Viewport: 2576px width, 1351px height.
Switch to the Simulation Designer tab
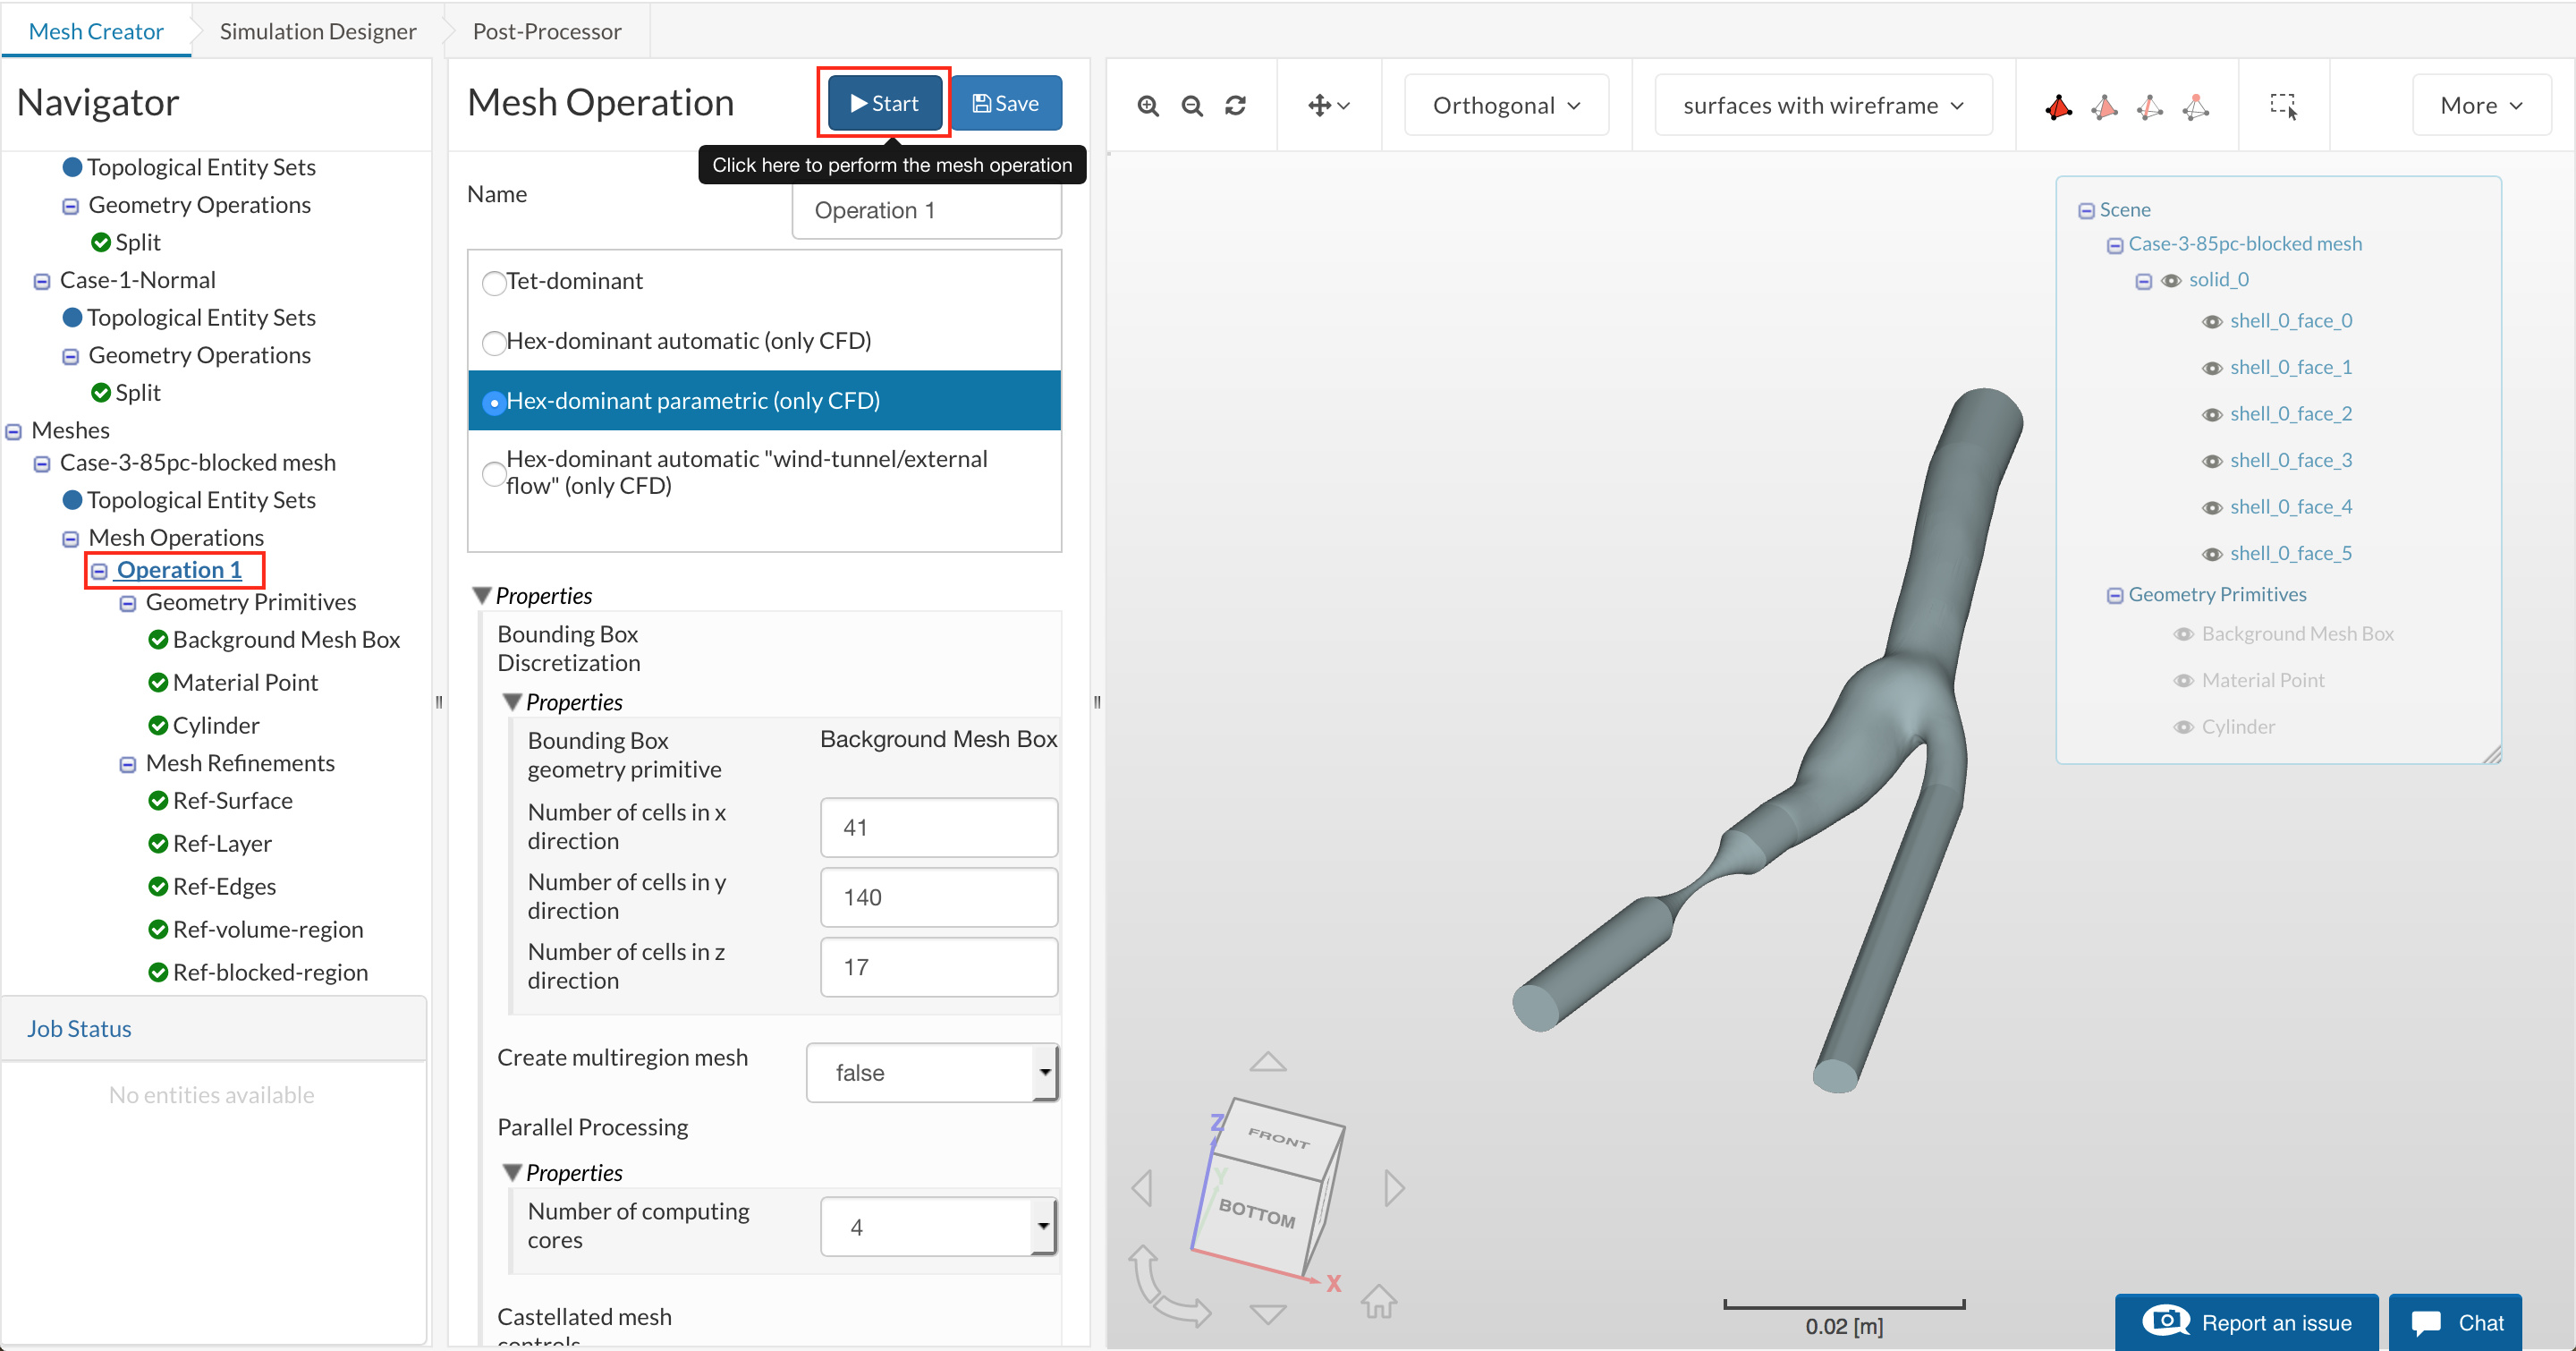[317, 31]
